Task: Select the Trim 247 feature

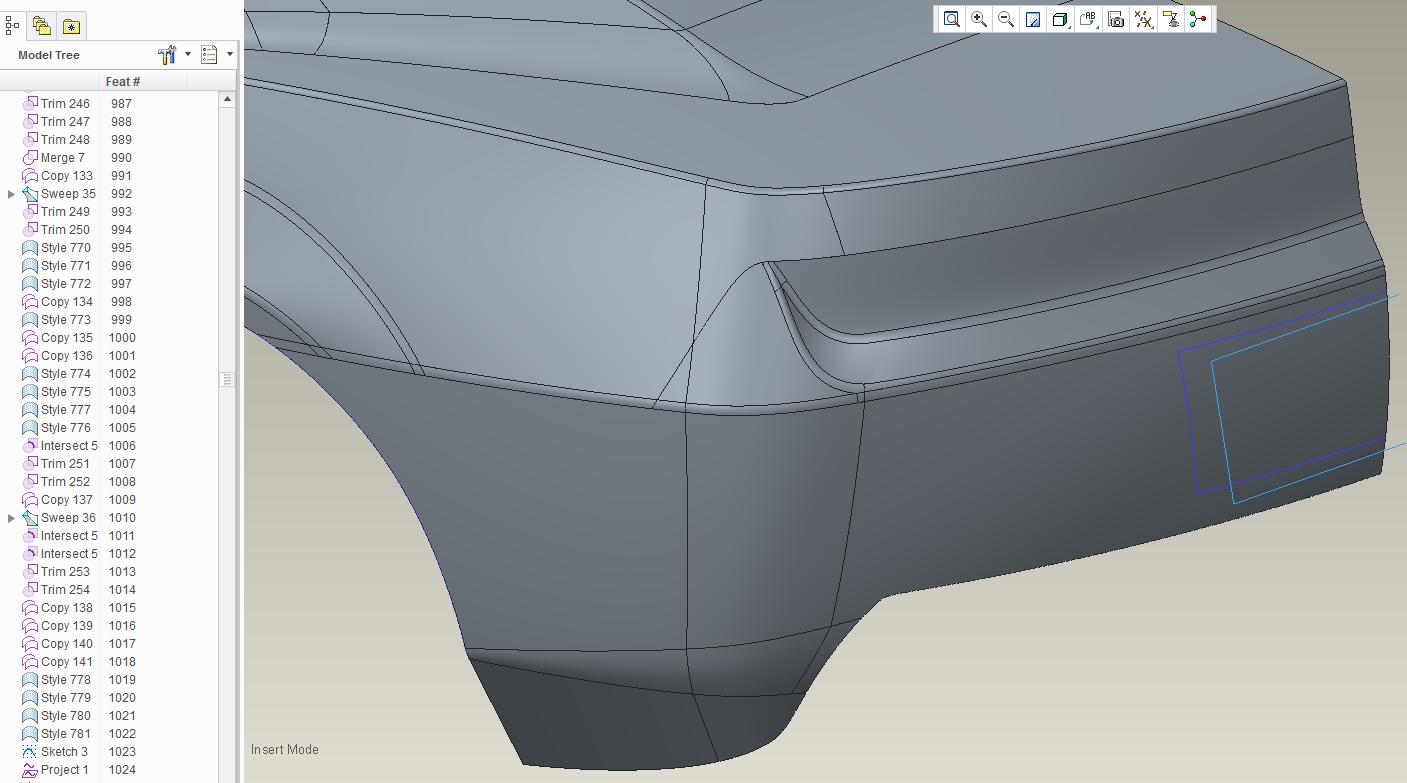Action: 65,122
